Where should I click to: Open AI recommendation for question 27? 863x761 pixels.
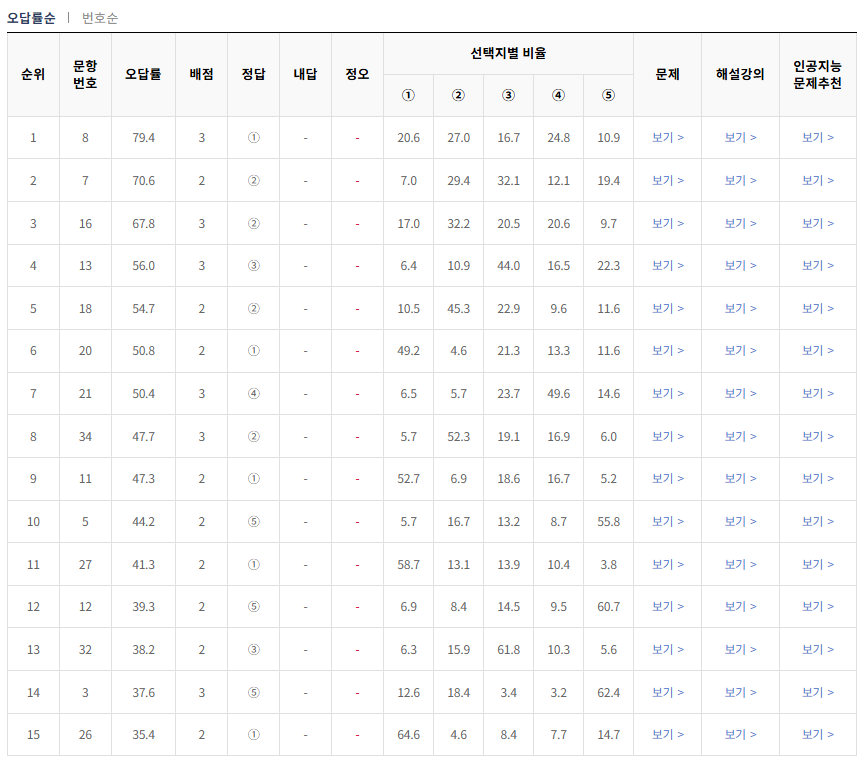pyautogui.click(x=818, y=563)
